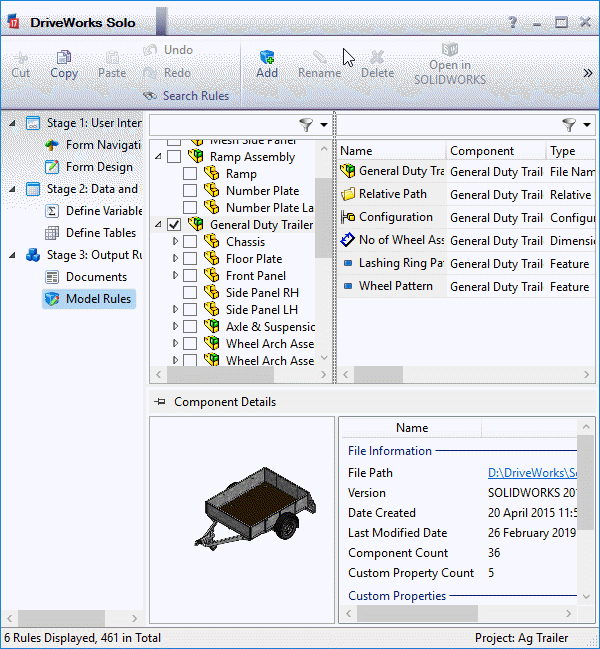Viewport: 600px width, 649px height.
Task: Click the model tree filter funnel icon
Action: point(306,125)
